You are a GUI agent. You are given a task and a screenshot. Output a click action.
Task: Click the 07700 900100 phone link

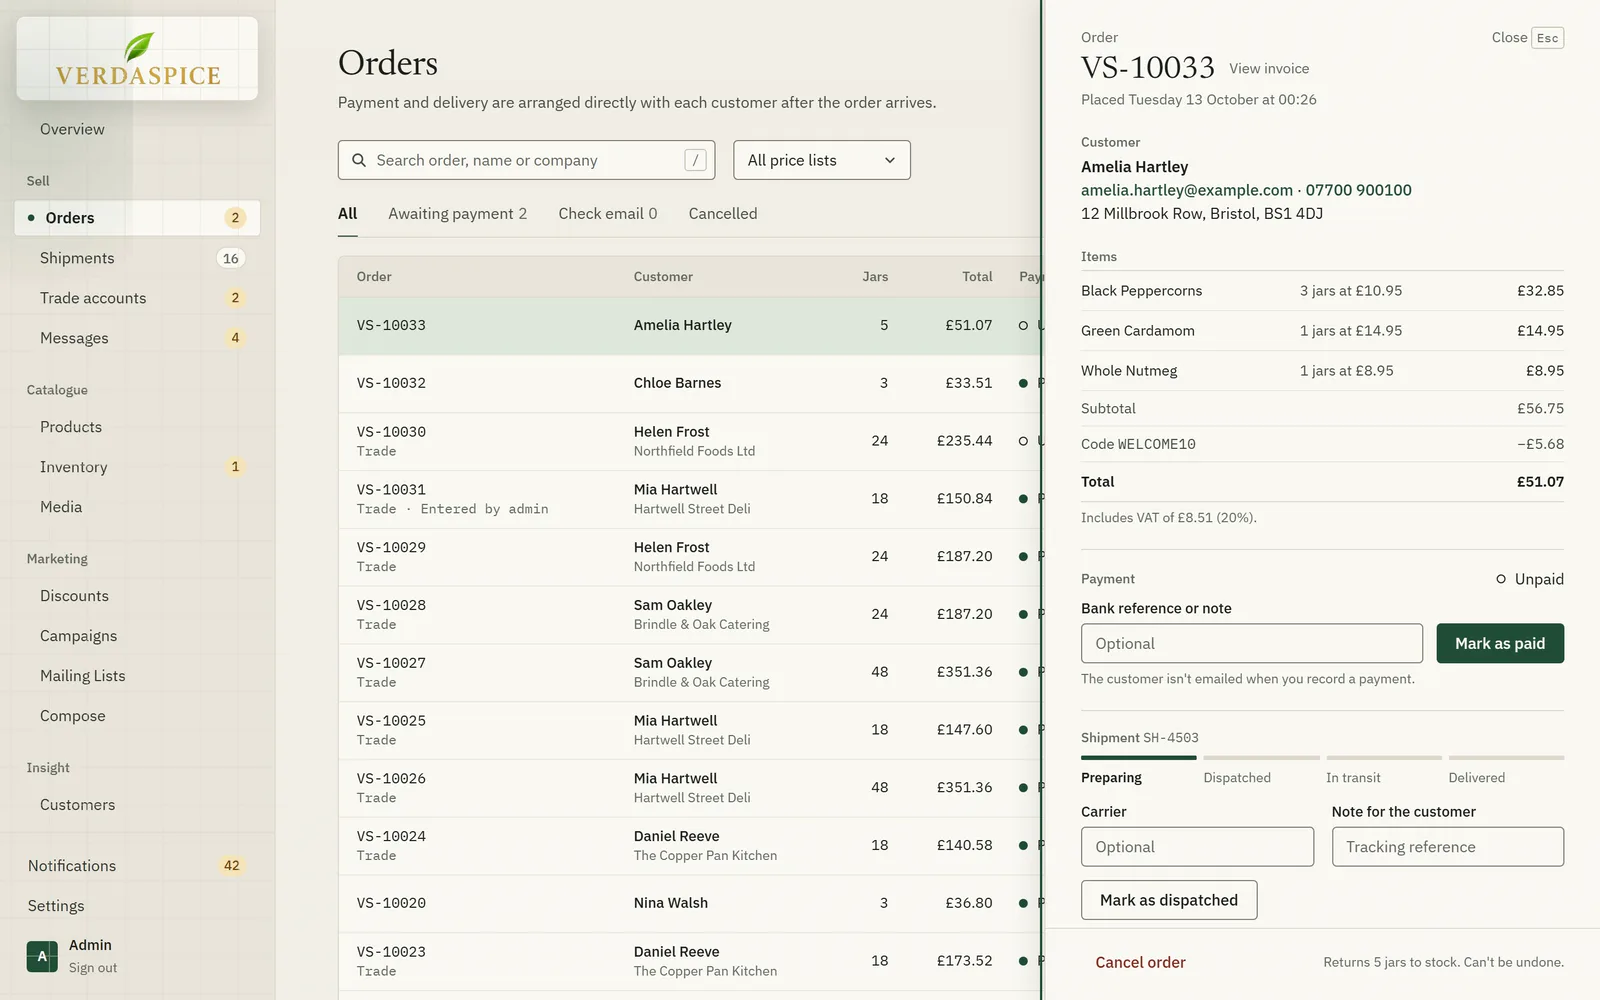1358,190
